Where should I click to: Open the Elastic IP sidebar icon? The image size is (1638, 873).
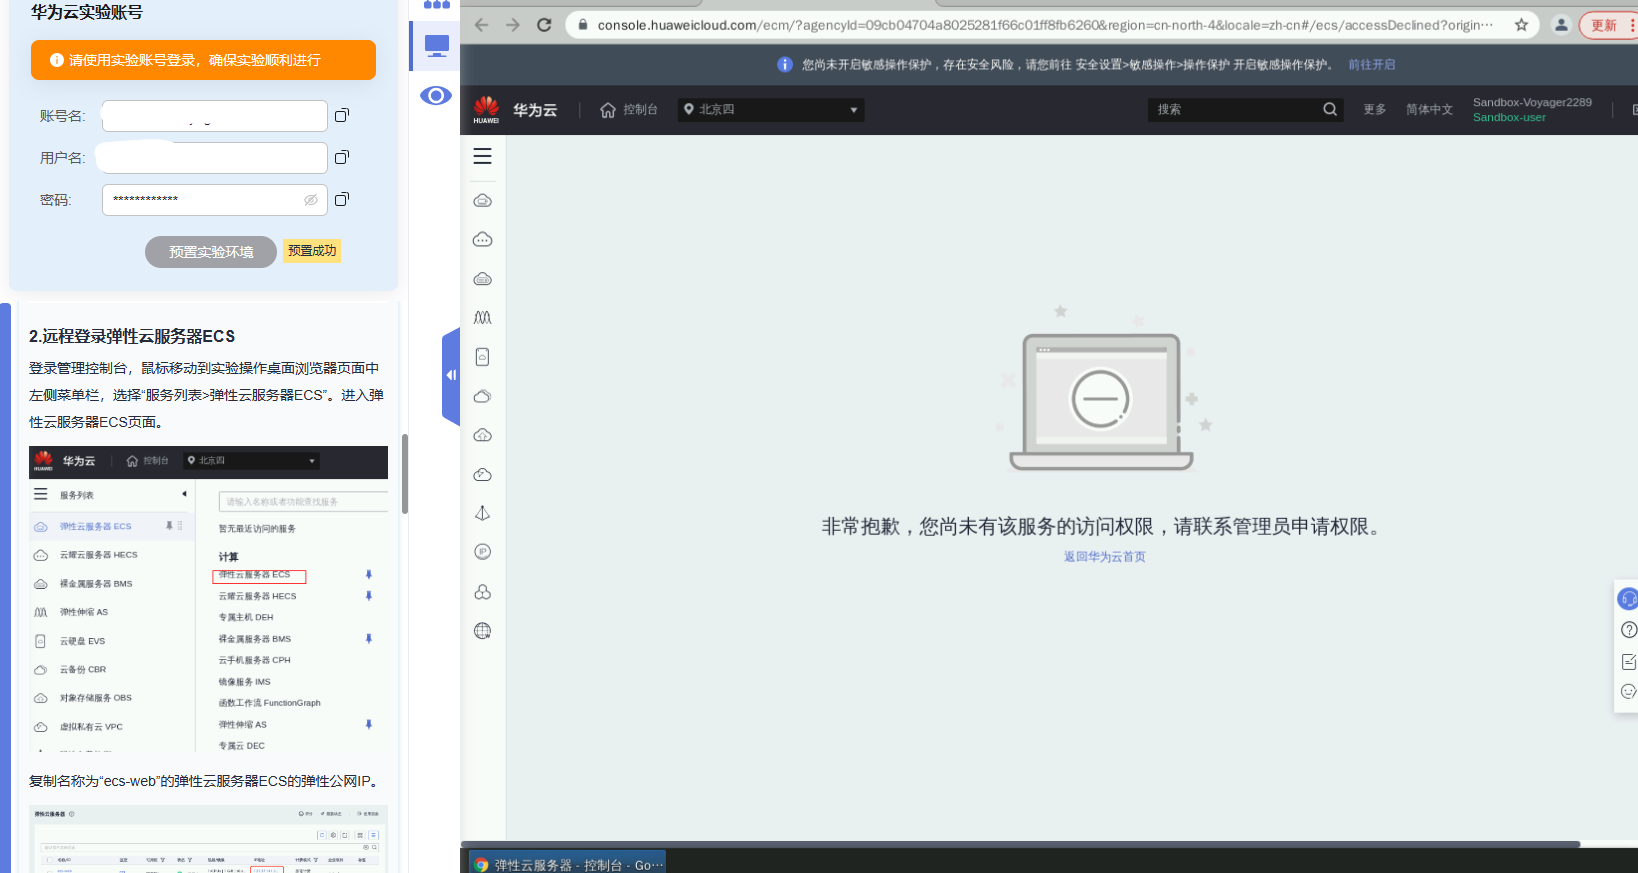pyautogui.click(x=482, y=552)
